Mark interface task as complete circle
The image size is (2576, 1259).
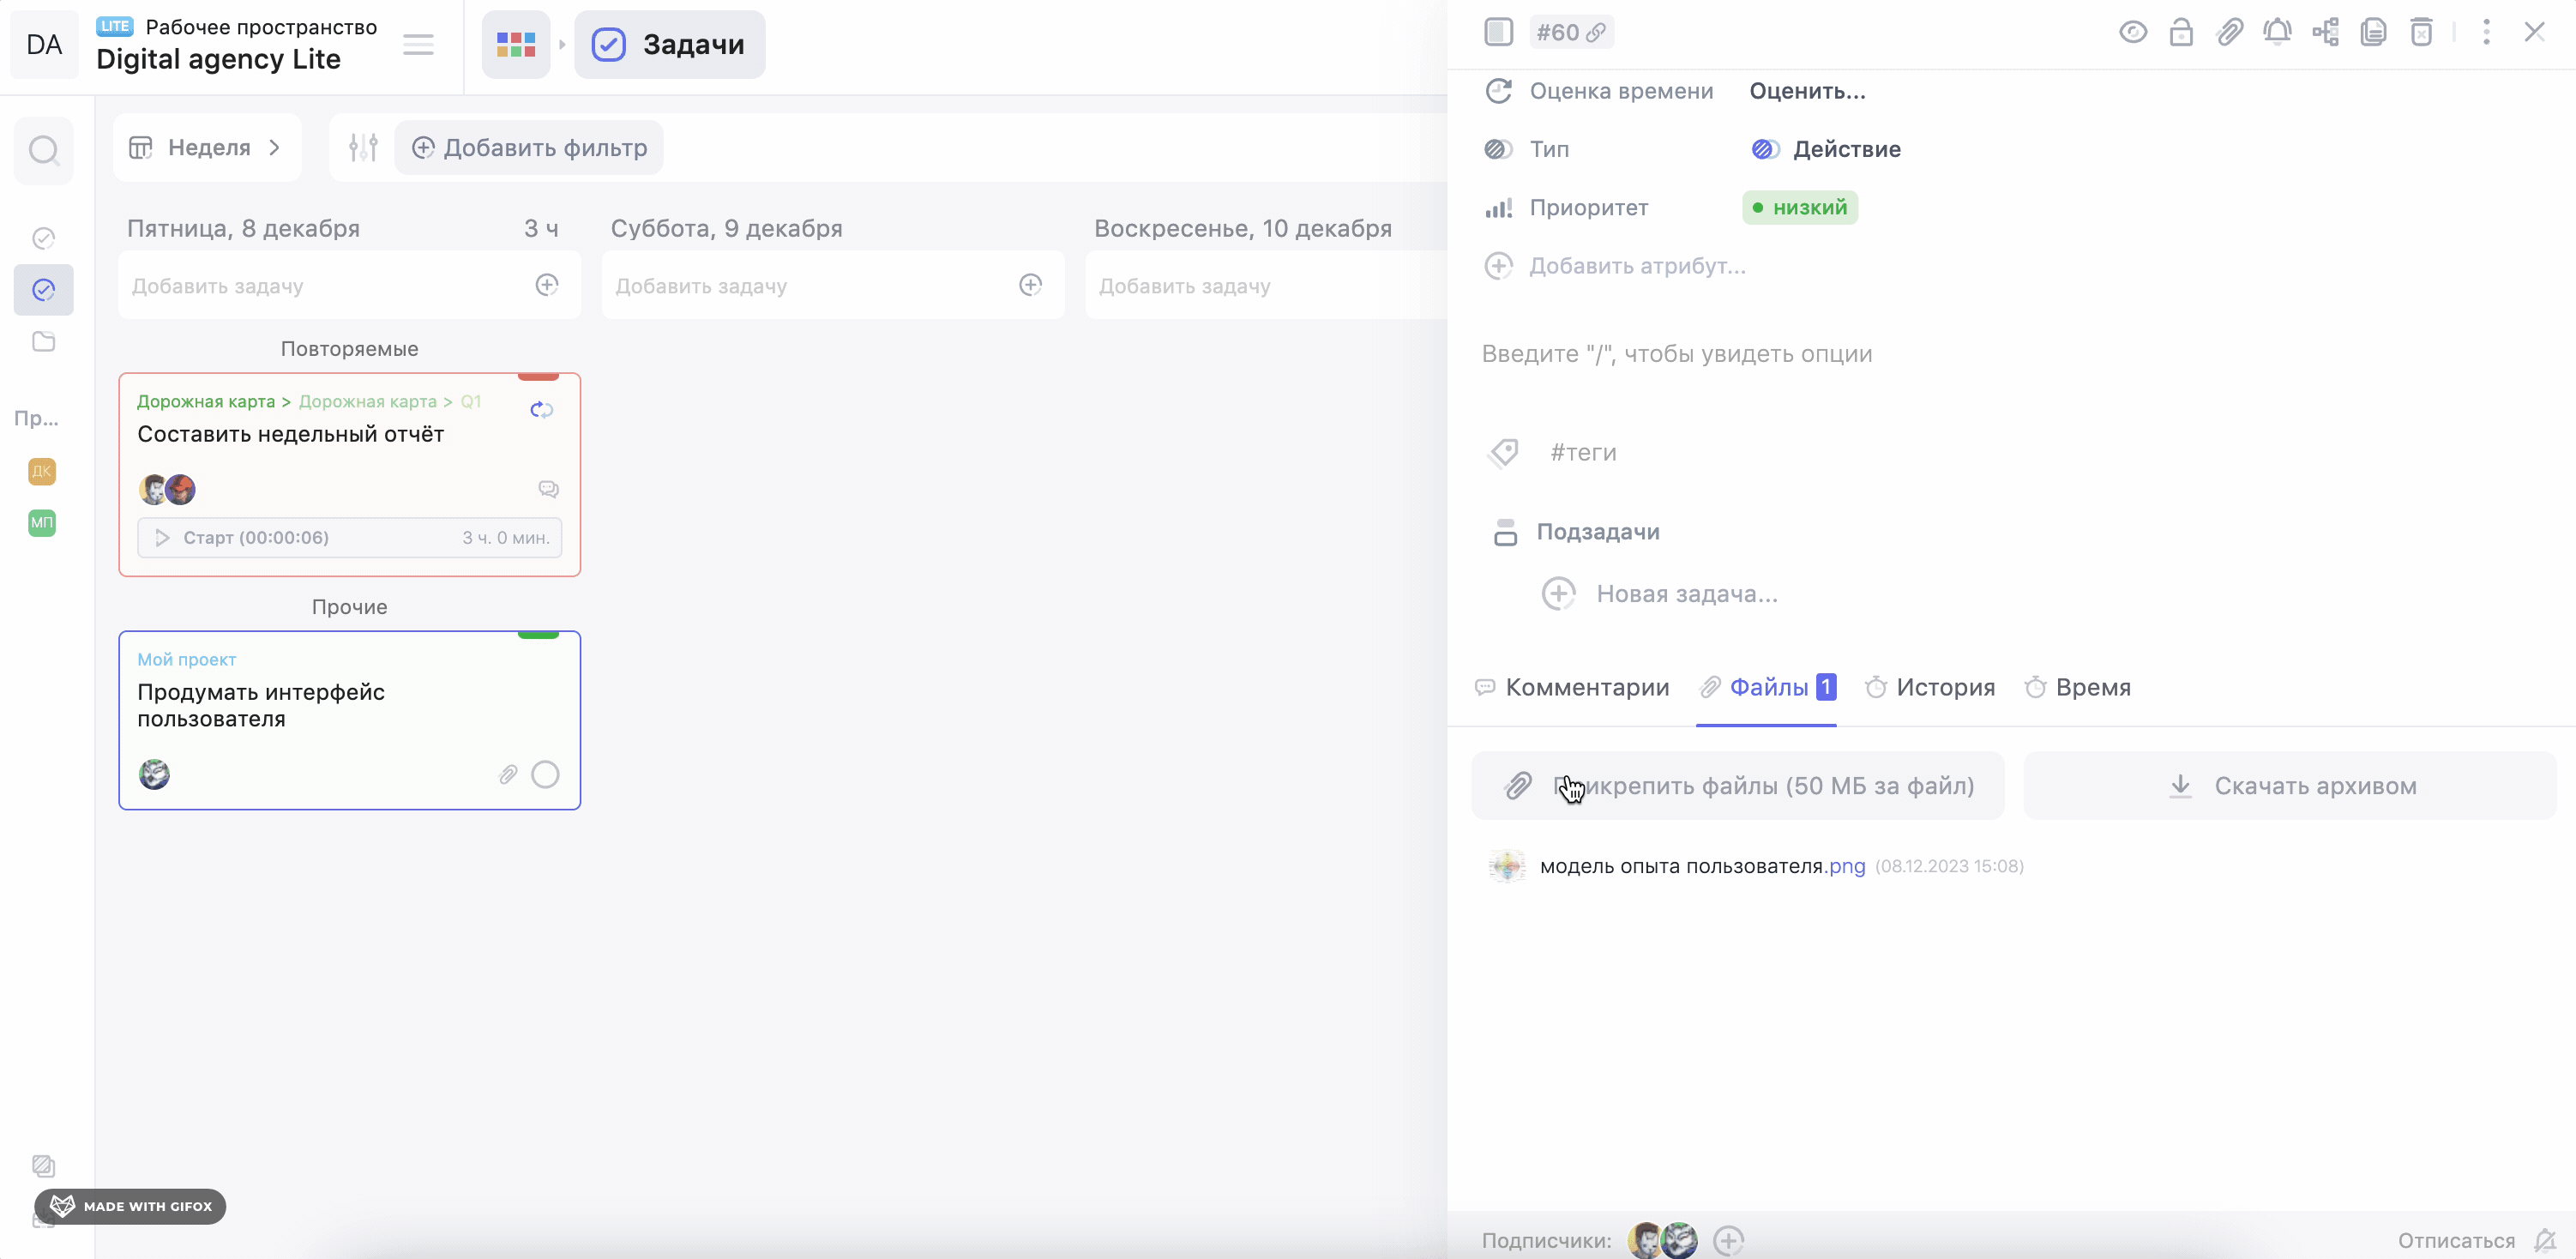(x=545, y=775)
